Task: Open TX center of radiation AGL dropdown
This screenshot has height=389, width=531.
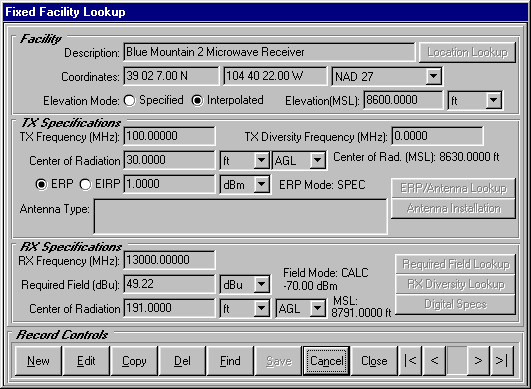Action: 317,160
